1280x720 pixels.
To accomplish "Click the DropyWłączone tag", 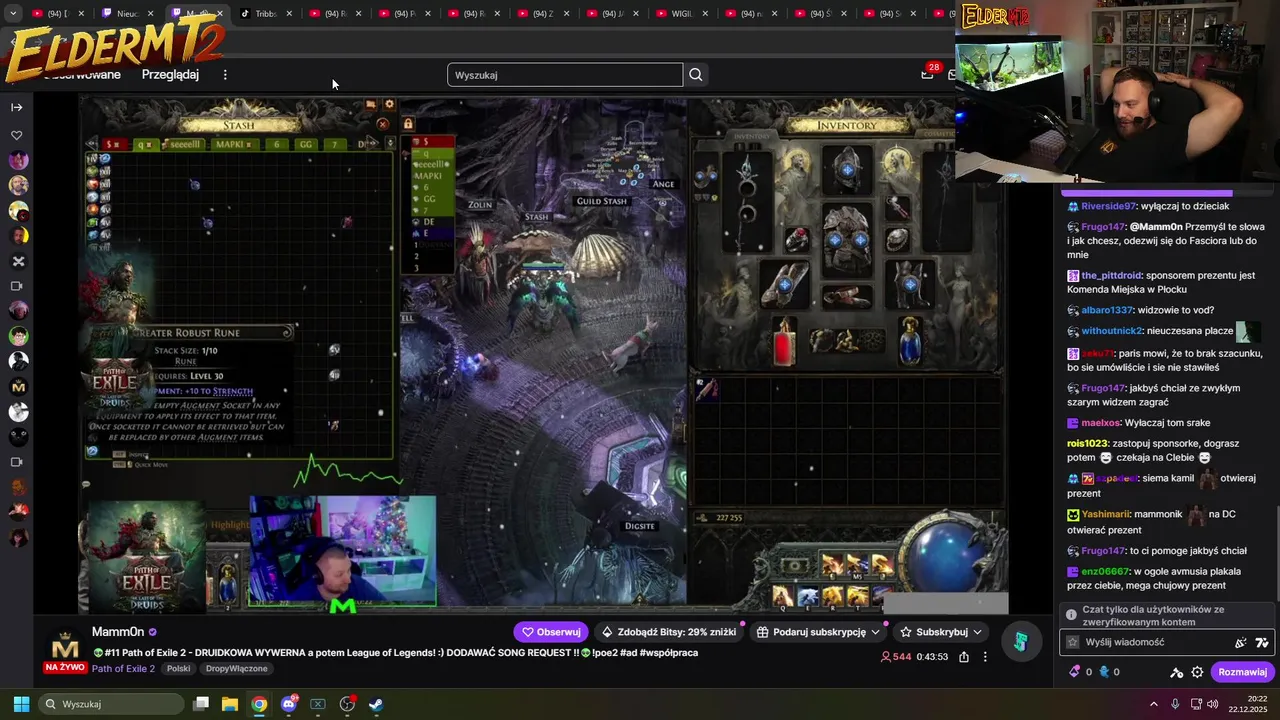I will point(236,668).
